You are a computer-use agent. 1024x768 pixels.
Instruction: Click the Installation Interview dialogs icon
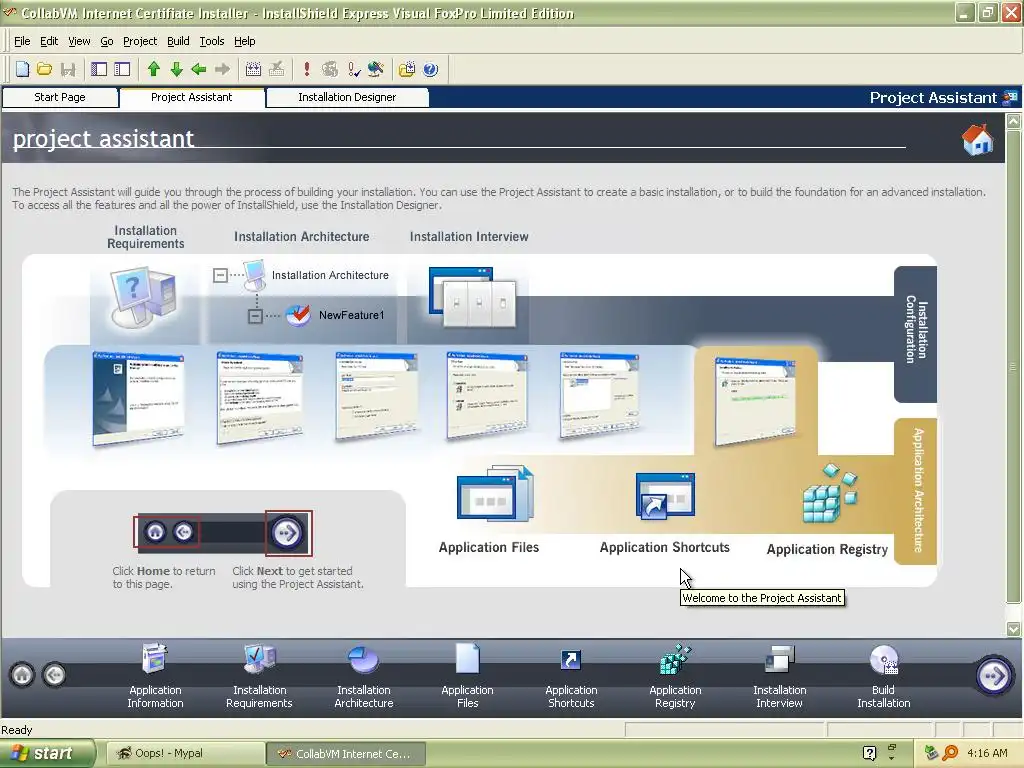(472, 297)
